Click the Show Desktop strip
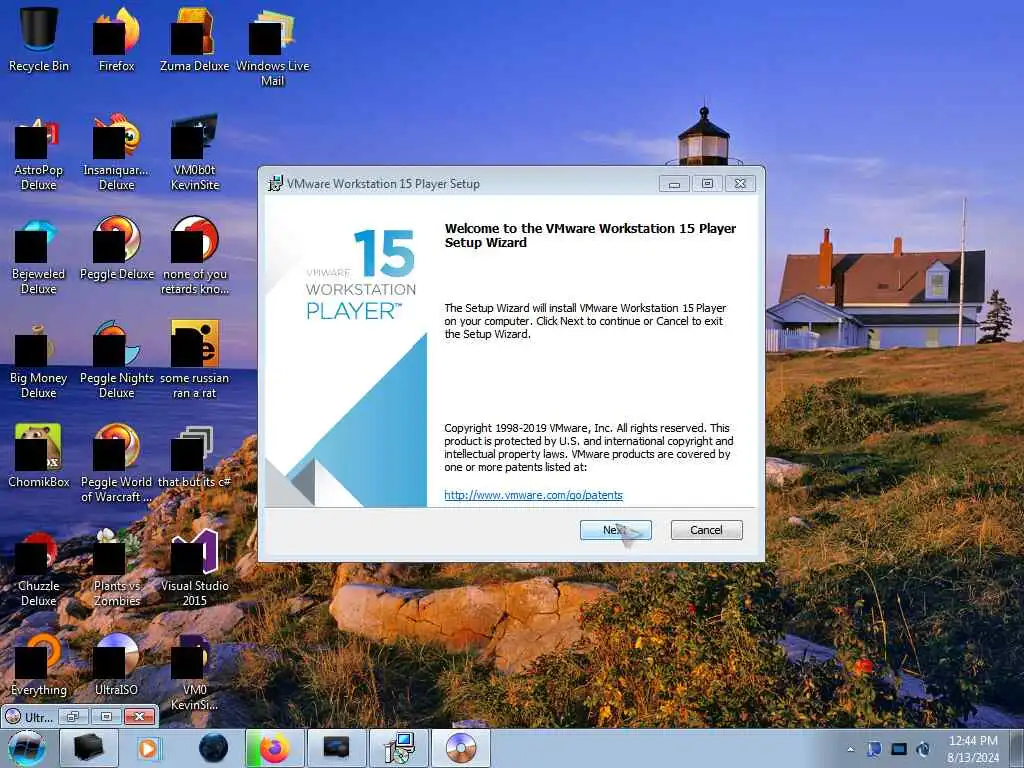The height and width of the screenshot is (768, 1024). point(1017,749)
